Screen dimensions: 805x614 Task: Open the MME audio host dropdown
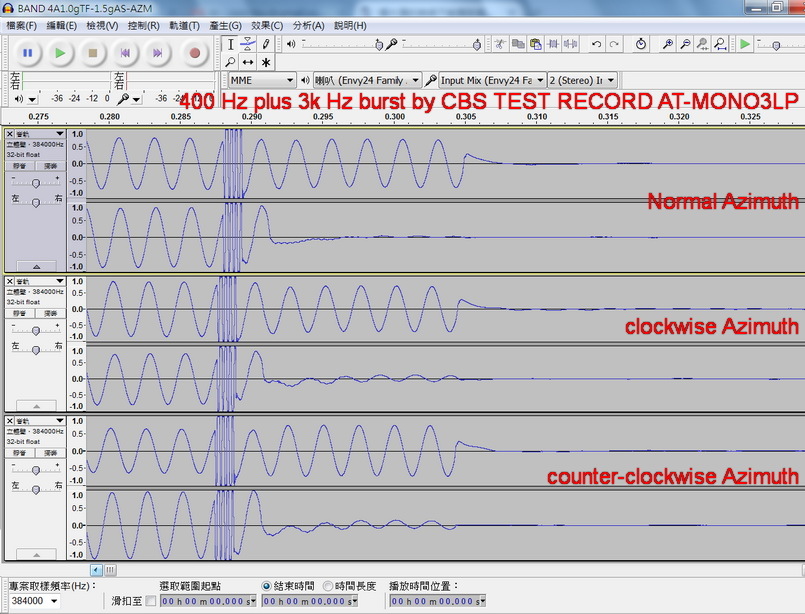click(261, 80)
